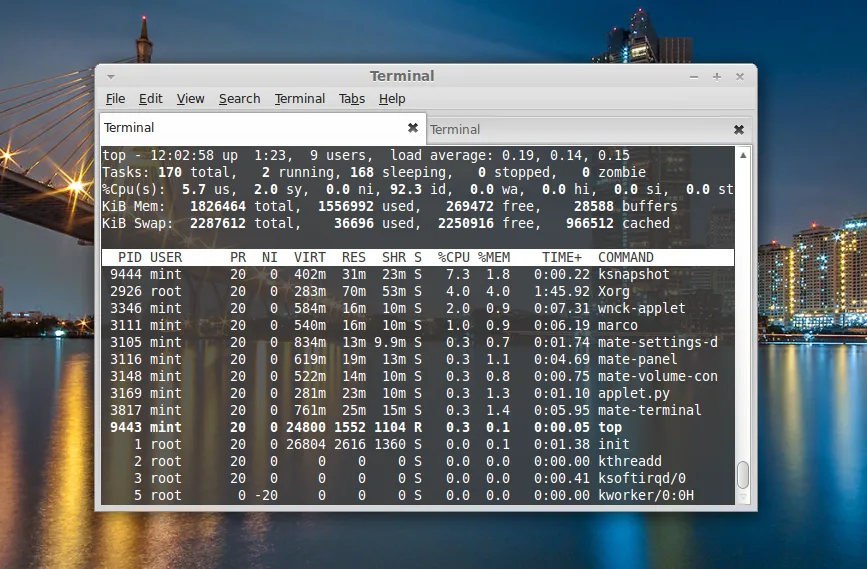Viewport: 867px width, 569px height.
Task: Click the mate-volume-con process name
Action: [658, 377]
